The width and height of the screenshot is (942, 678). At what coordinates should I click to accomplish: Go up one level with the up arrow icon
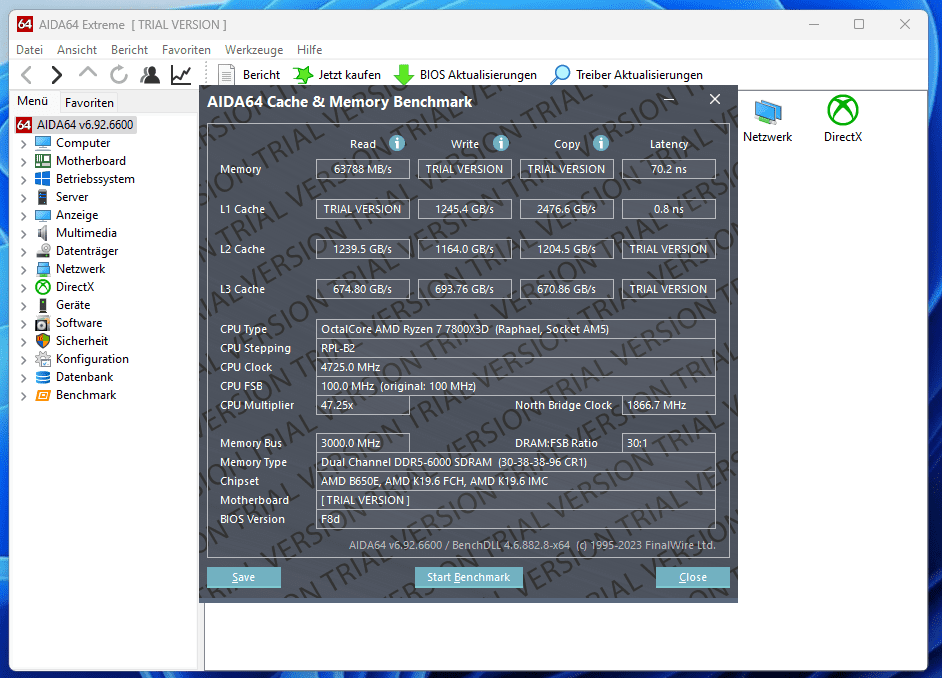(x=88, y=73)
